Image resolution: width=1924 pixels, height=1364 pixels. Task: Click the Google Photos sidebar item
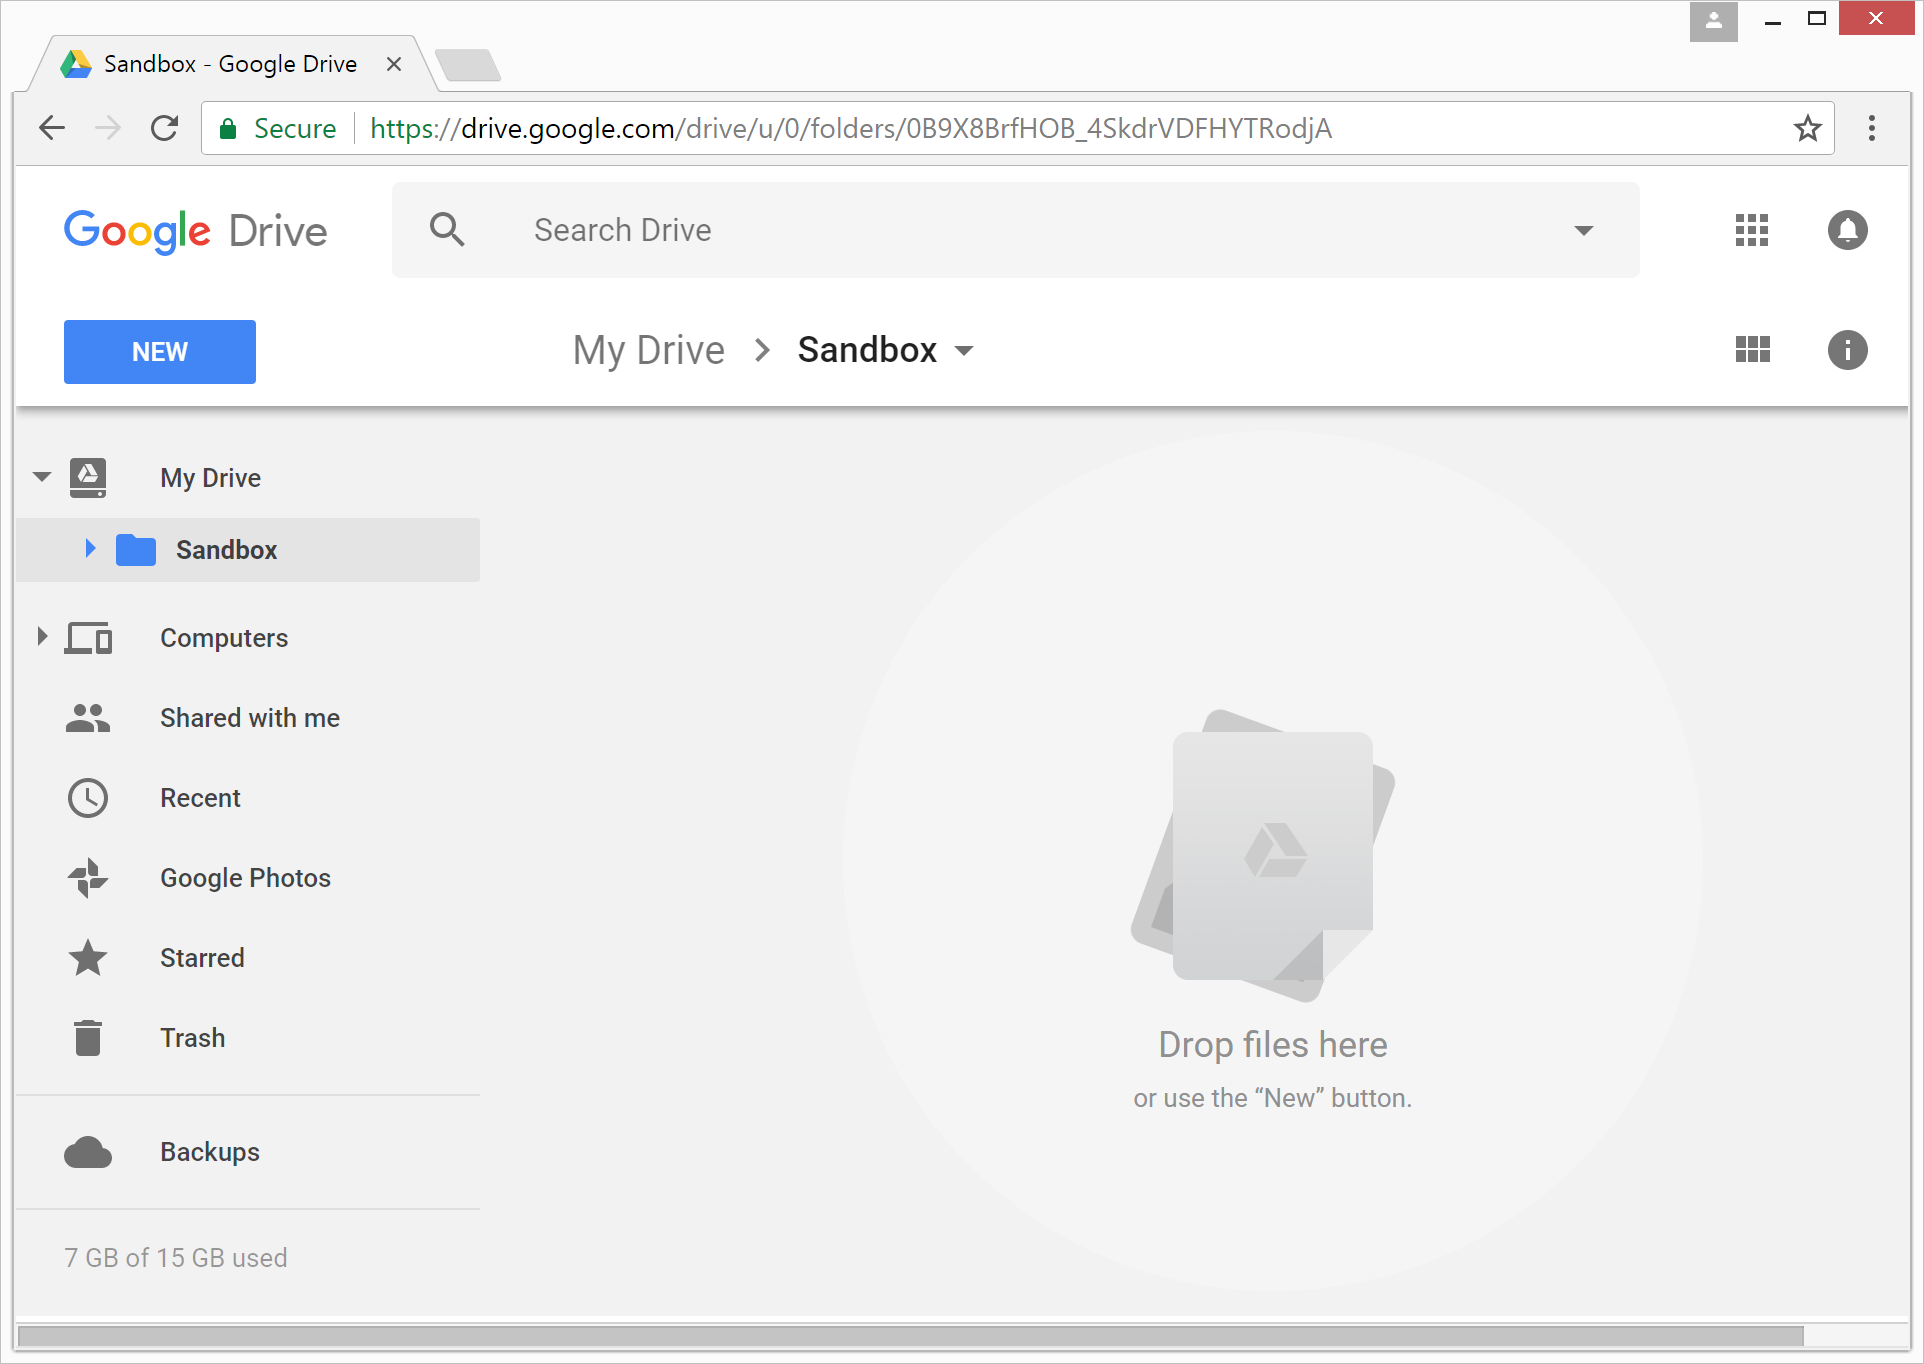245,877
